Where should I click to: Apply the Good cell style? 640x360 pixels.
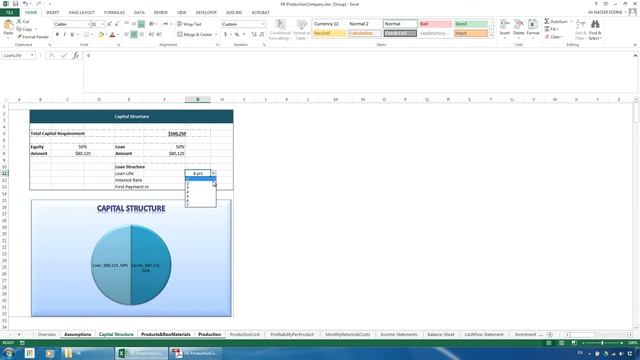point(471,24)
